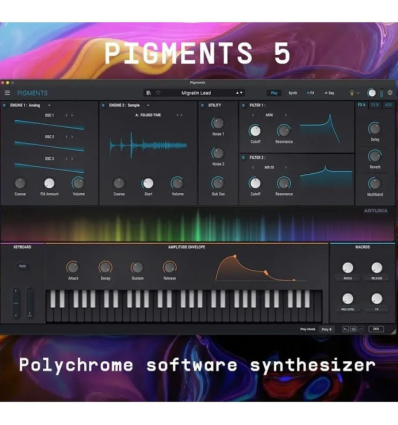This screenshot has width=398, height=425.
Task: Click the preset up/down arrows selector
Action: [240, 93]
